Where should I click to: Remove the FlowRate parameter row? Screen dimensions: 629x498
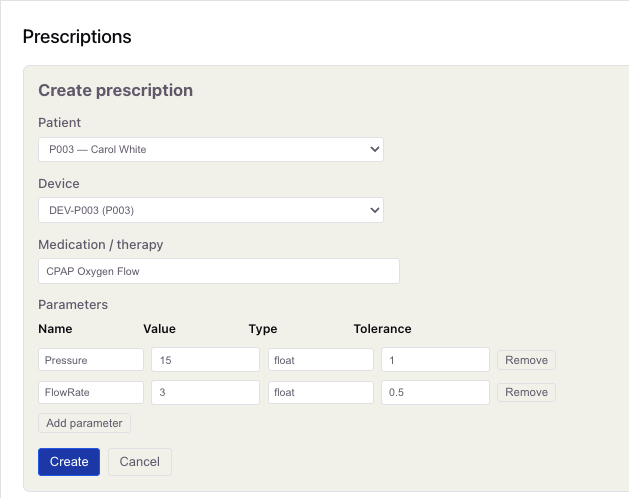(x=526, y=392)
